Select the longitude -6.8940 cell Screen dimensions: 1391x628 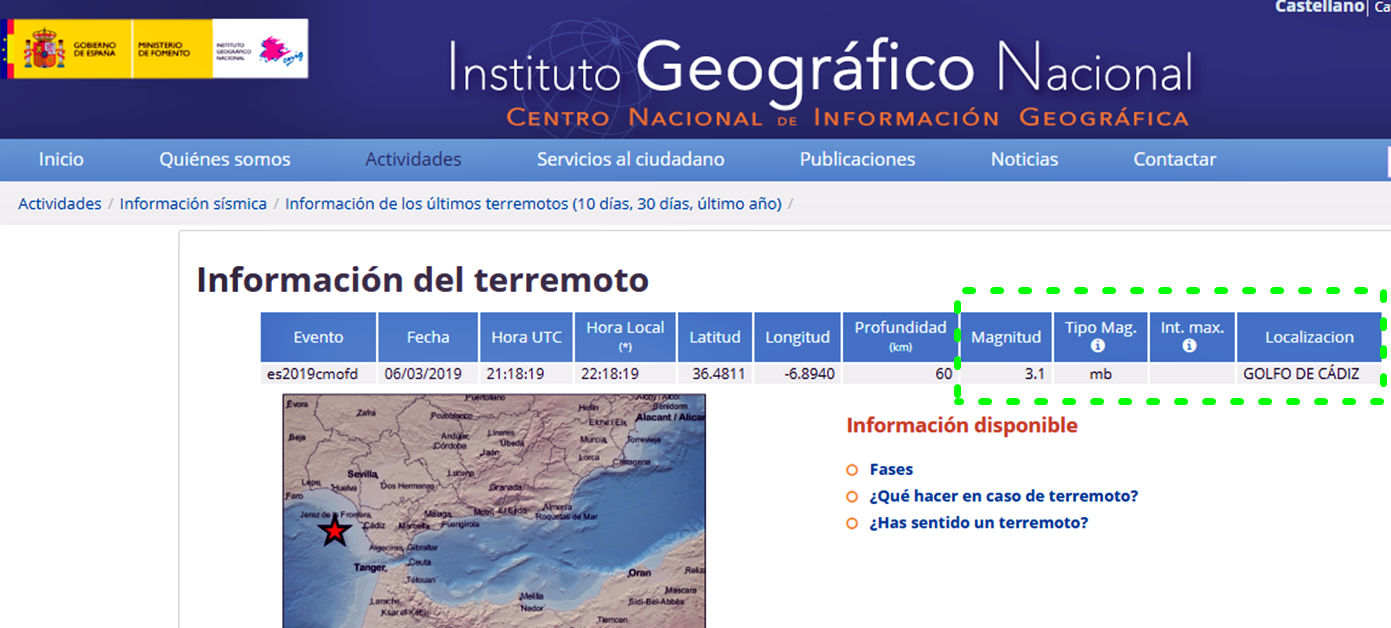798,374
